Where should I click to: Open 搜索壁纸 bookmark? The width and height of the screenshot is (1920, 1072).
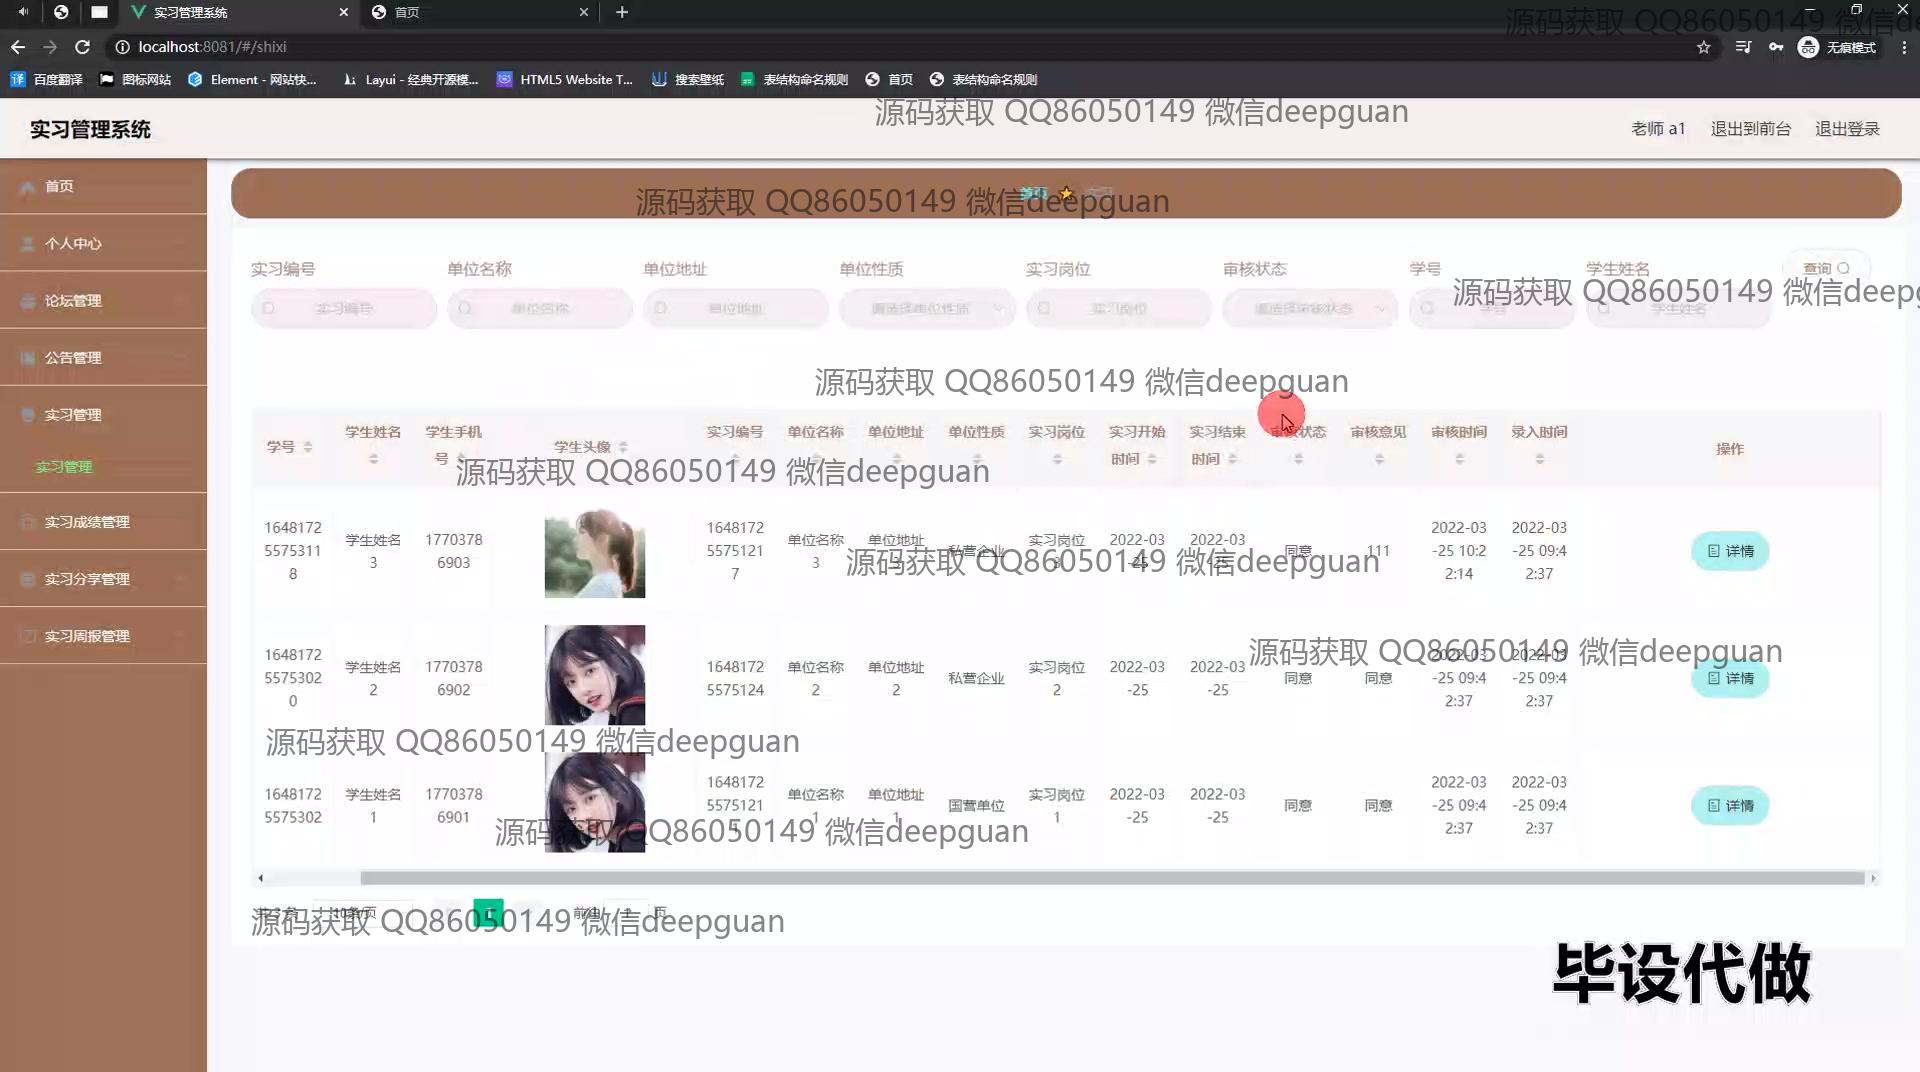click(688, 79)
